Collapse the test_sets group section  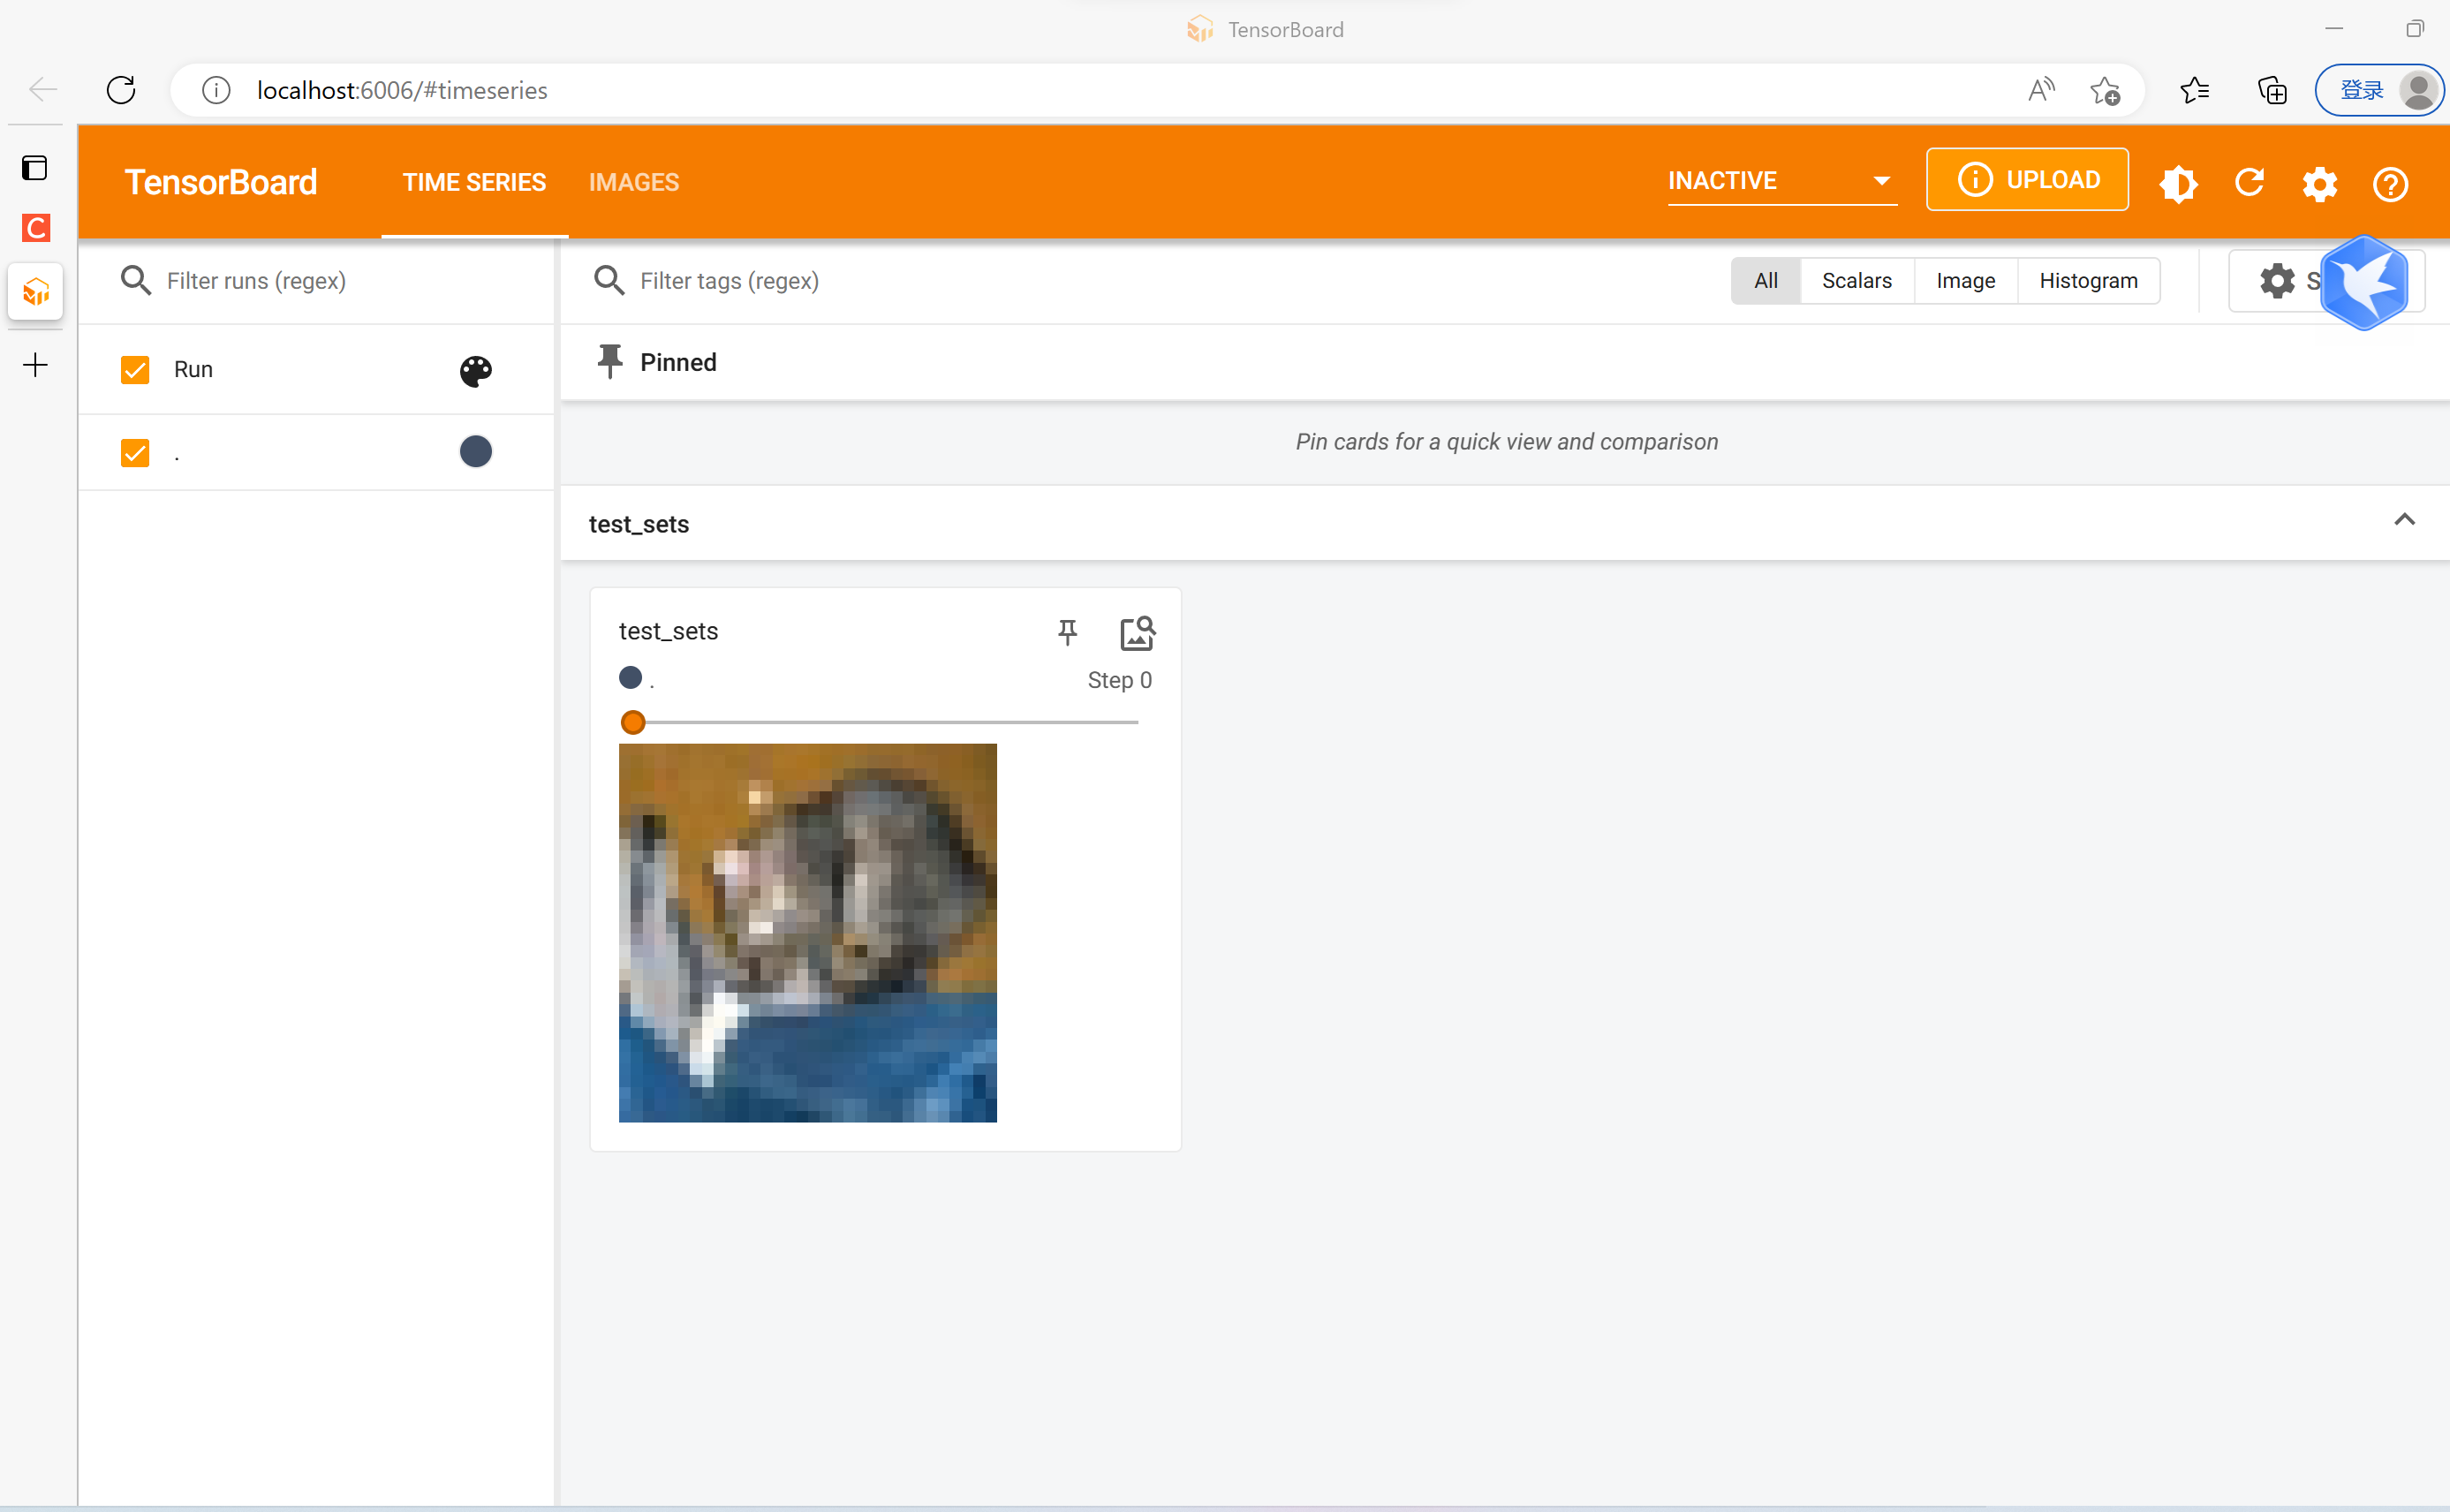click(2404, 520)
